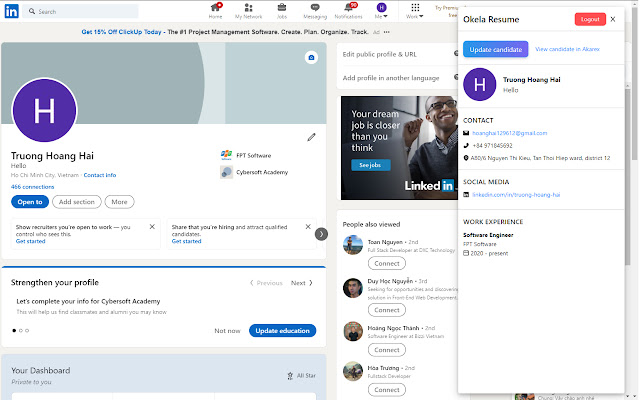This screenshot has height=400, width=640.
Task: Click the LinkedIn logo icon
Action: (x=11, y=11)
